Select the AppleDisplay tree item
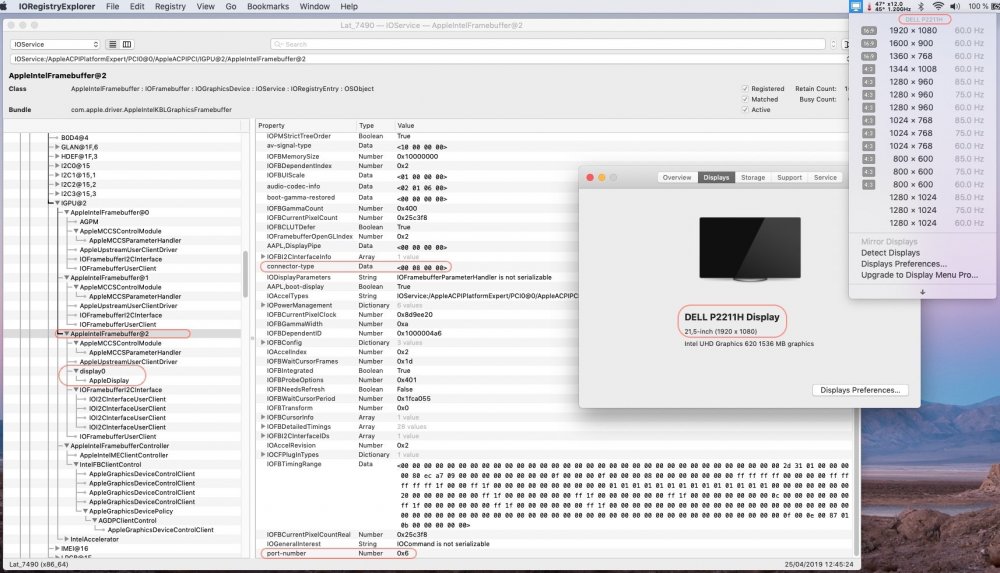The image size is (1000, 573). click(108, 381)
